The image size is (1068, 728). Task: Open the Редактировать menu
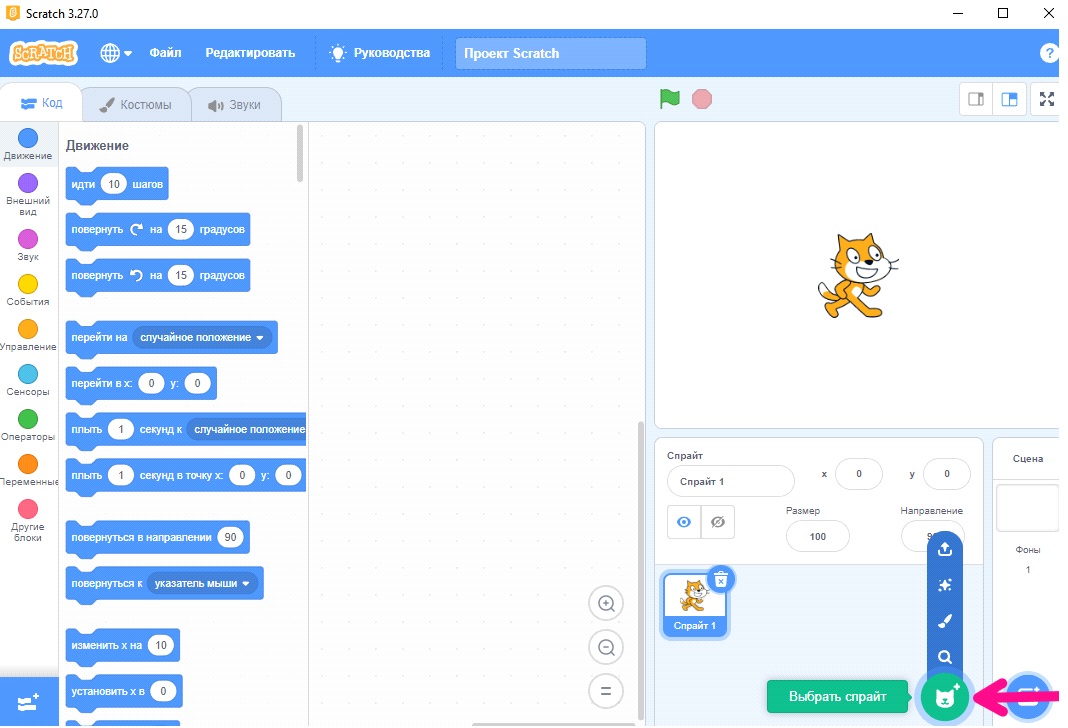click(250, 52)
